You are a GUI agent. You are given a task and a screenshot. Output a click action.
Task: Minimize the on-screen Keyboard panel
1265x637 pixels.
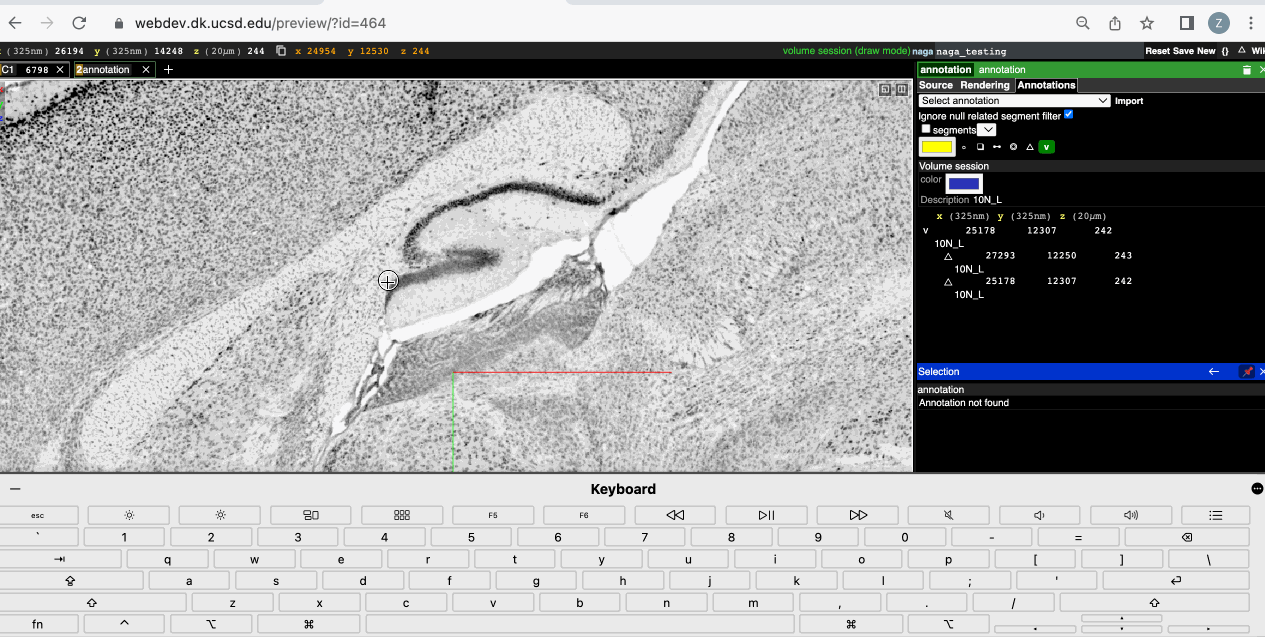coord(15,489)
